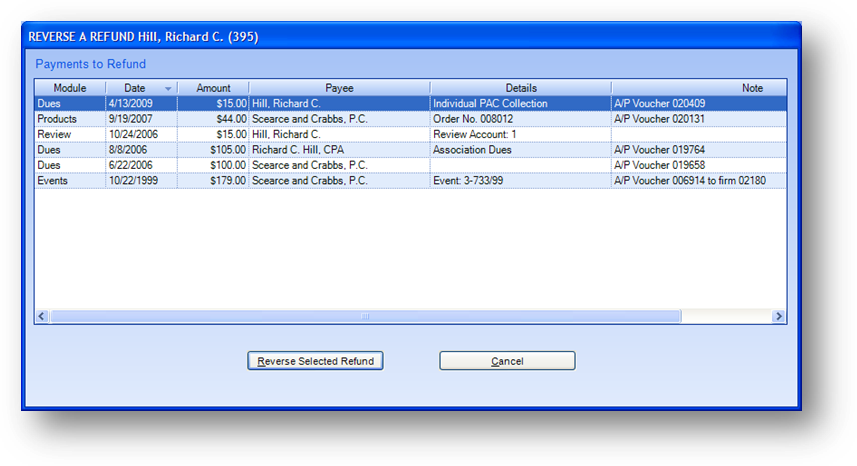Sort by the Amount column header
This screenshot has height=466, width=857.
213,88
